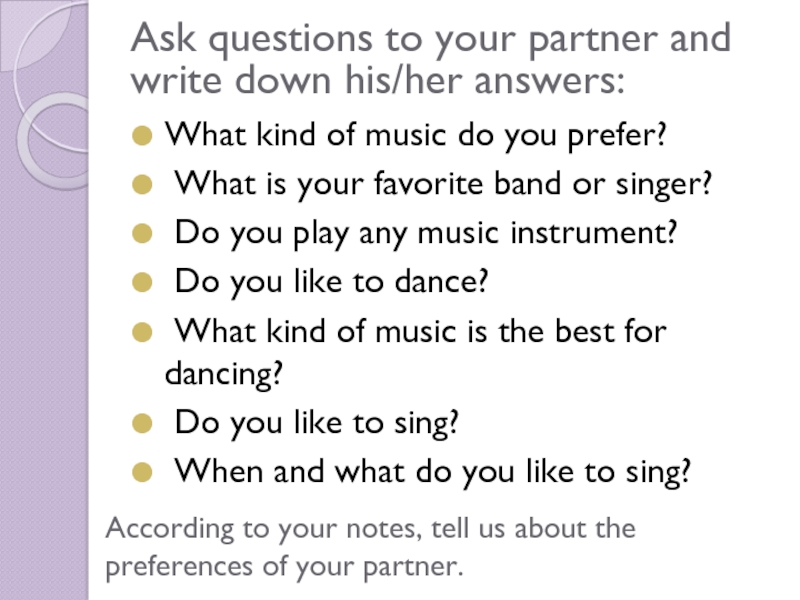Image resolution: width=800 pixels, height=600 pixels.
Task: Click the bullet dot beside "favorite band or singer"
Action: [146, 185]
